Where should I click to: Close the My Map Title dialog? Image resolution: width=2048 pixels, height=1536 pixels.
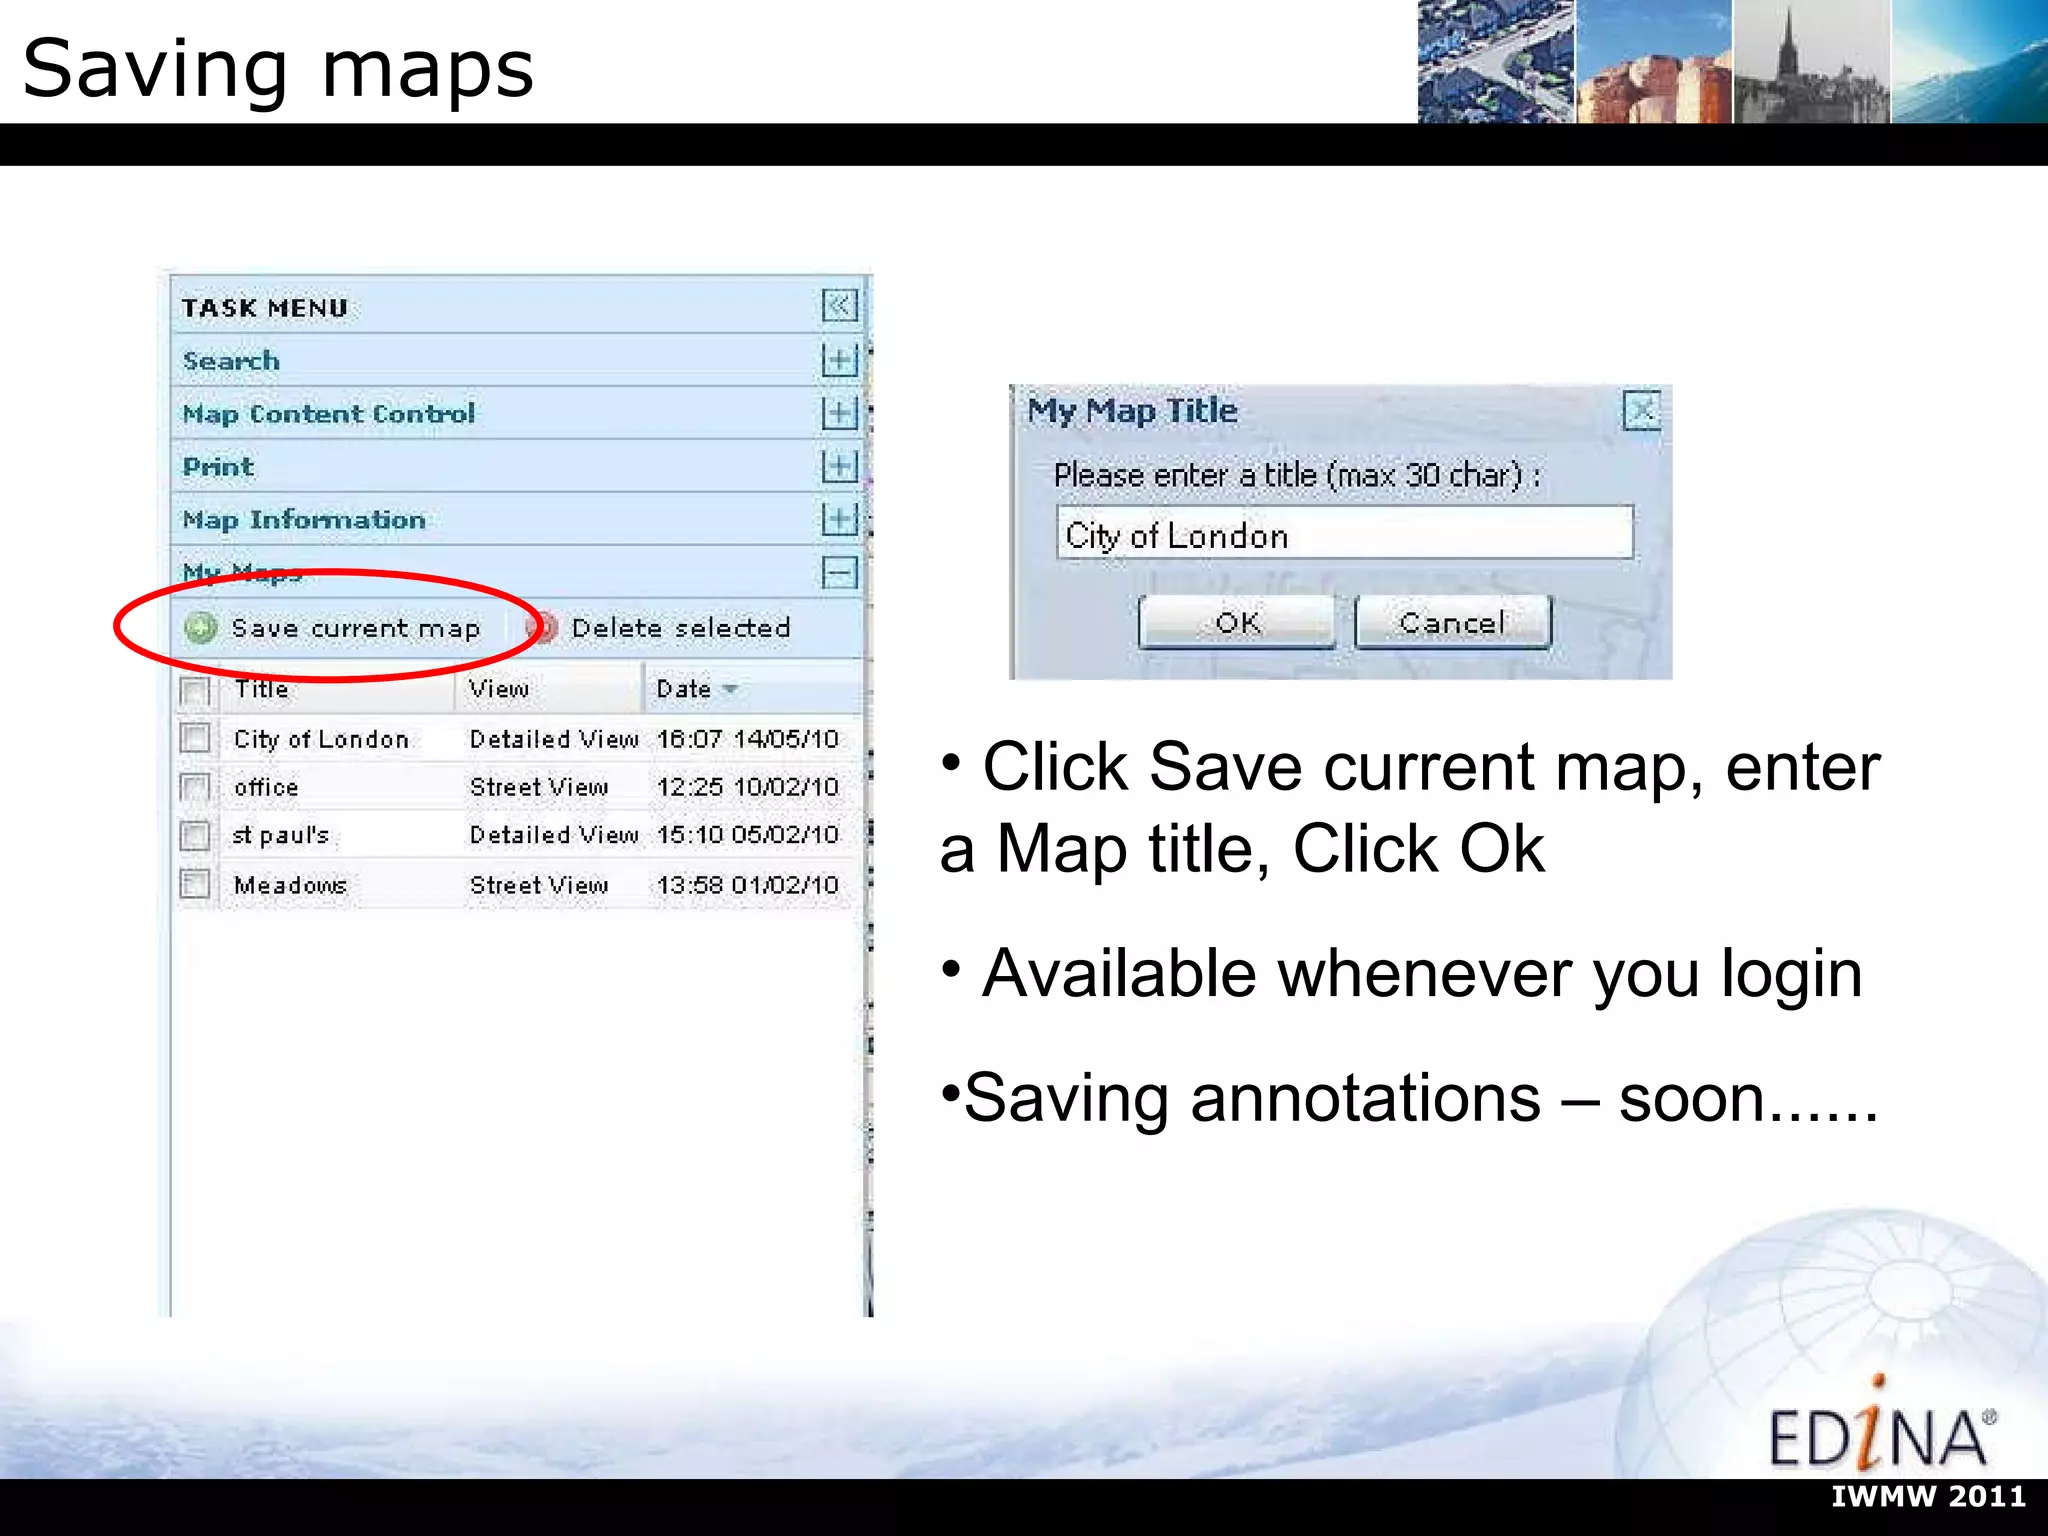pyautogui.click(x=1641, y=410)
